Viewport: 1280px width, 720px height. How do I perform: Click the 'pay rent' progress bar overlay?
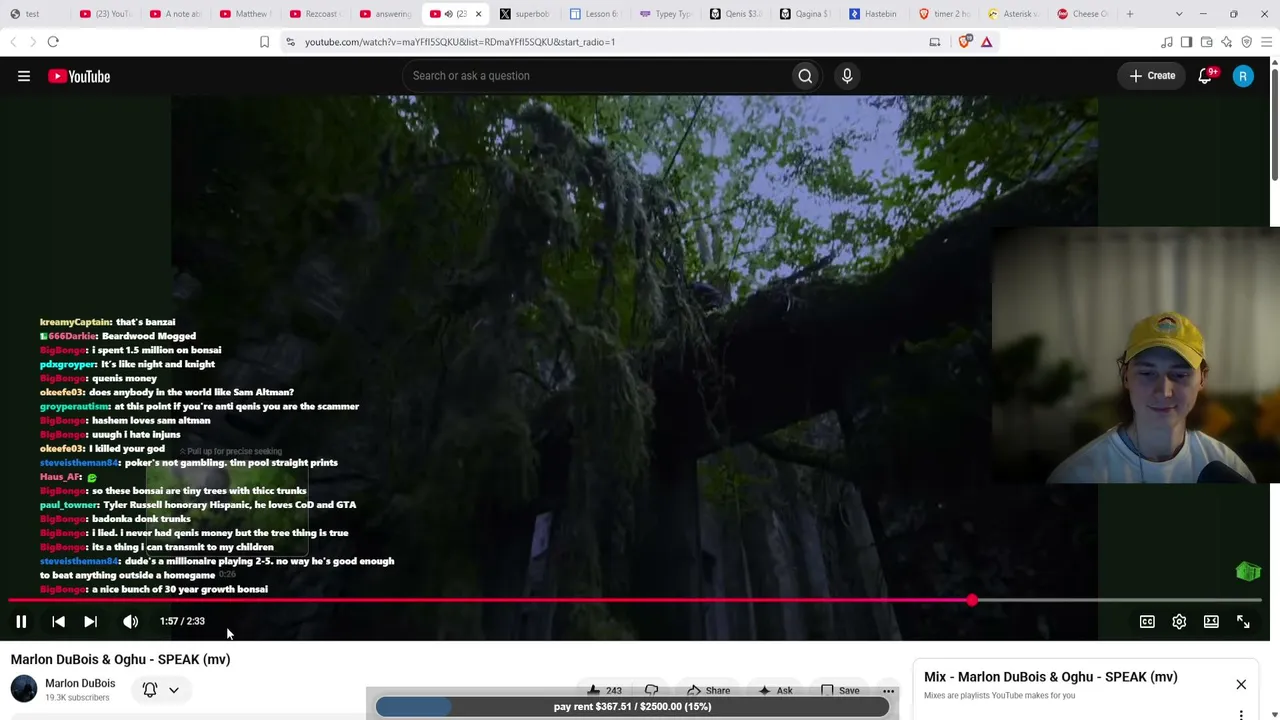point(632,707)
